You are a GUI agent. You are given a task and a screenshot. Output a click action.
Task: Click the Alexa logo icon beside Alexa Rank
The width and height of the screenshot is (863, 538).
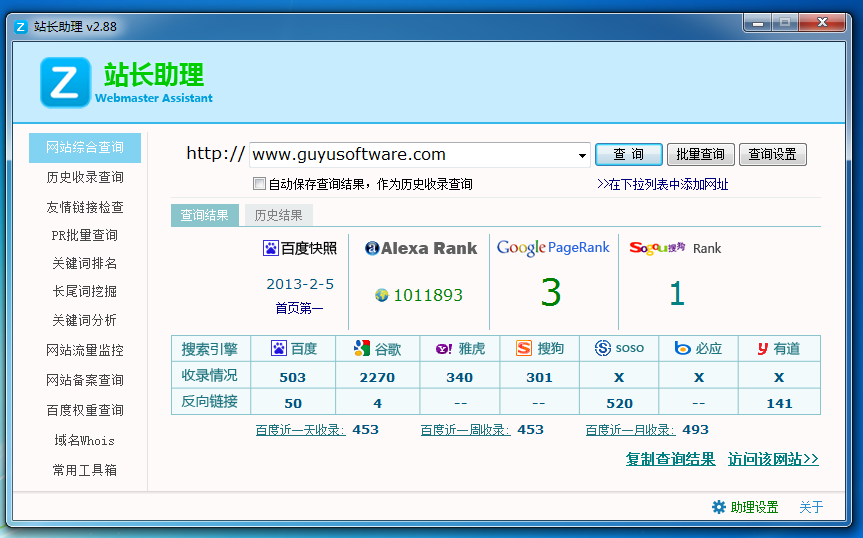[372, 248]
